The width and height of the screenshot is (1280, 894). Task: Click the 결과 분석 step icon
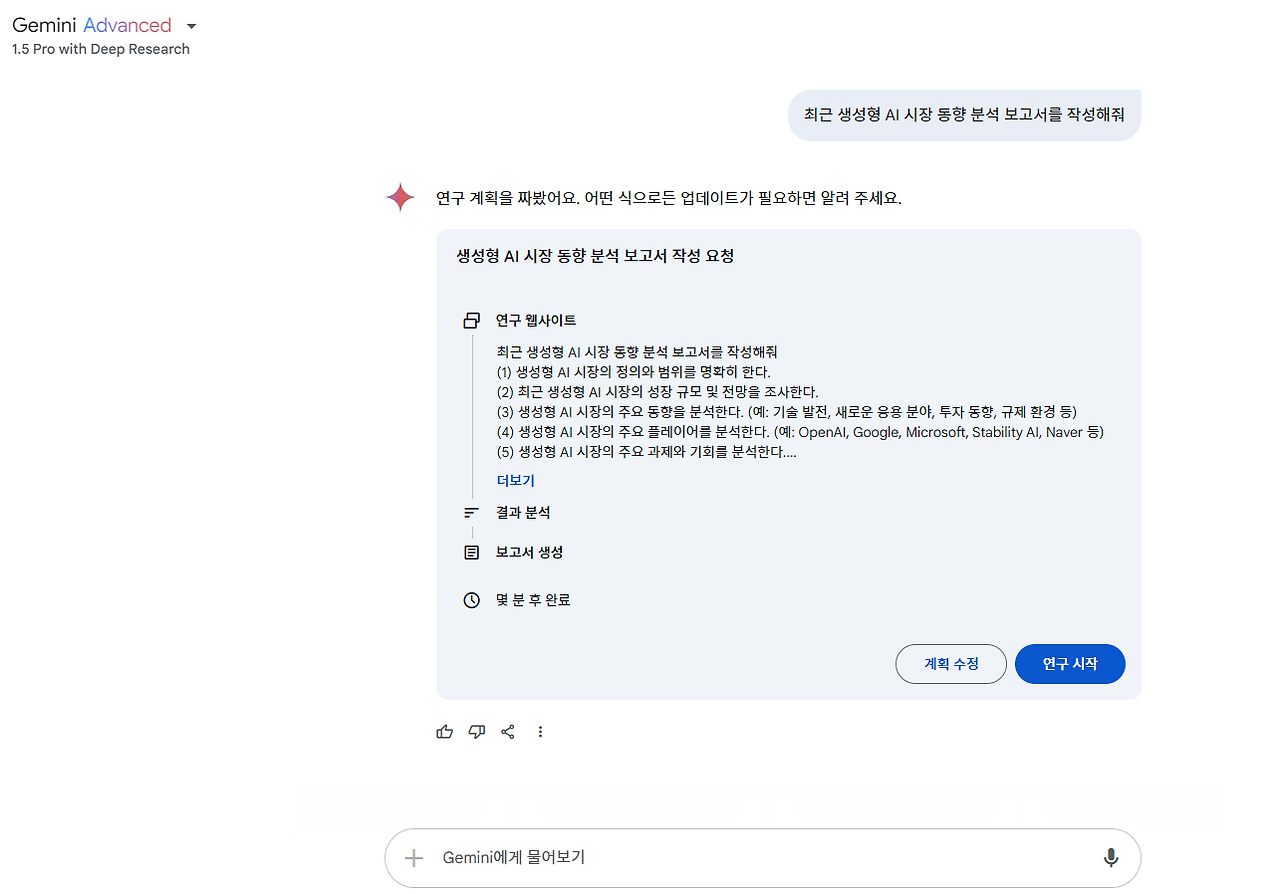pyautogui.click(x=472, y=513)
